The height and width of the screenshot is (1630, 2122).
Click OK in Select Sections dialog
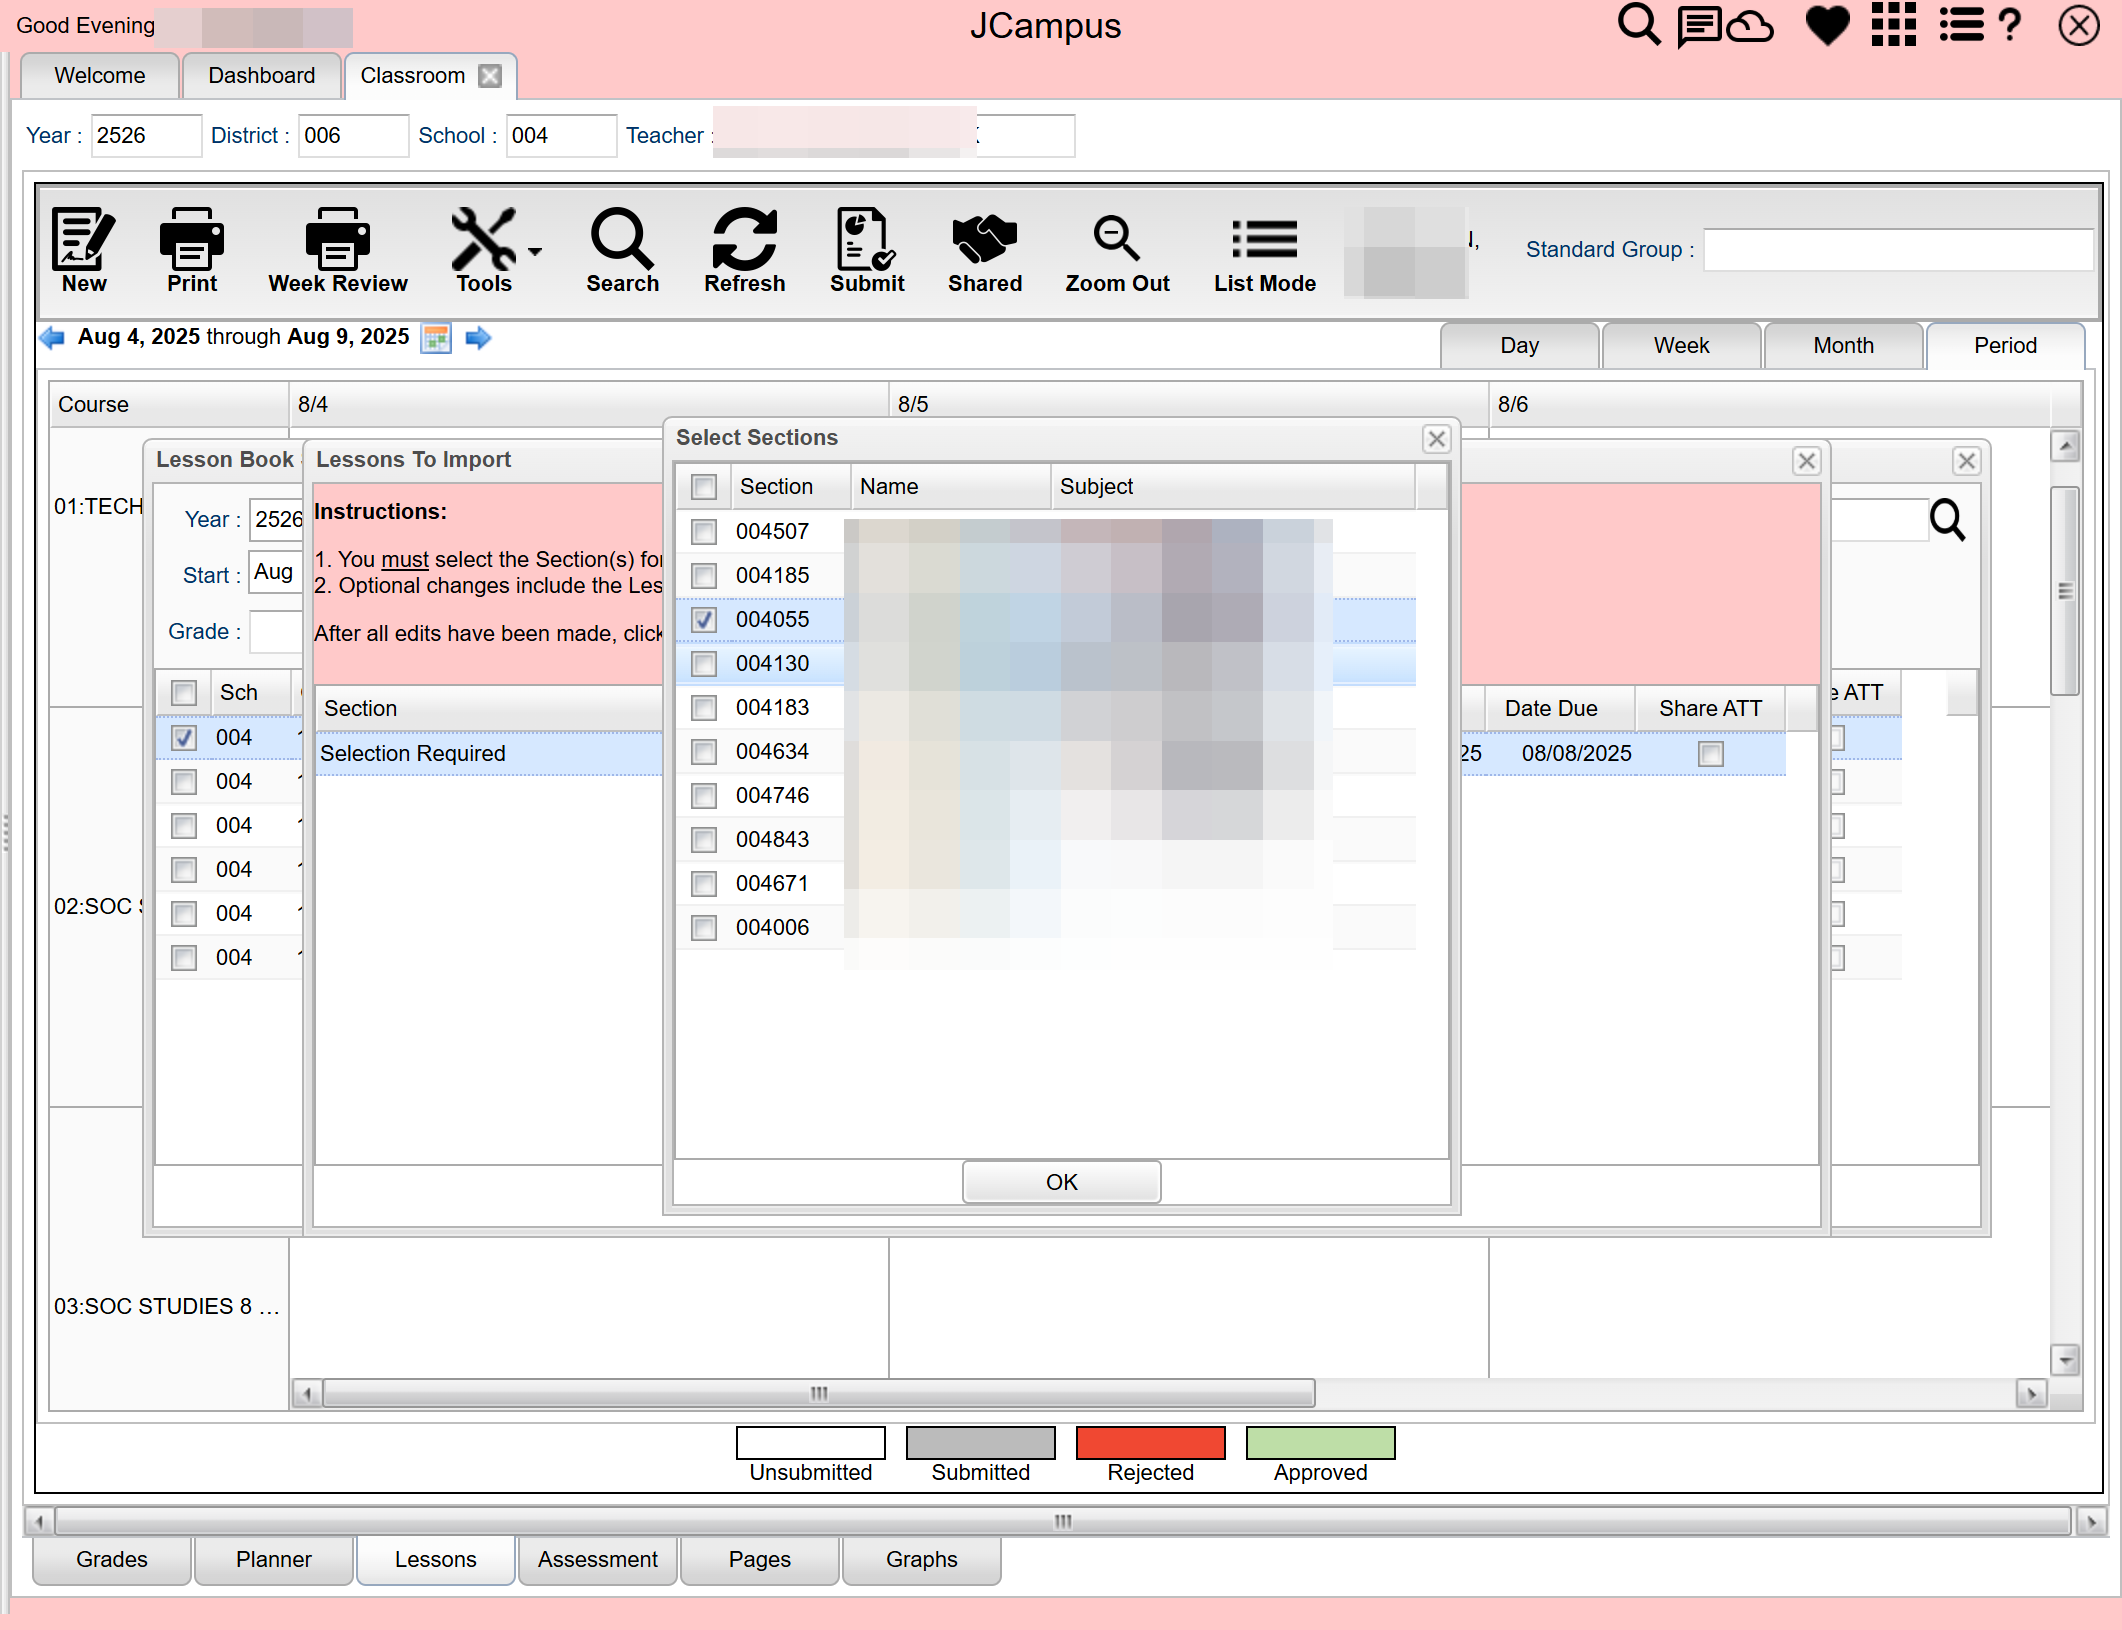(x=1061, y=1182)
